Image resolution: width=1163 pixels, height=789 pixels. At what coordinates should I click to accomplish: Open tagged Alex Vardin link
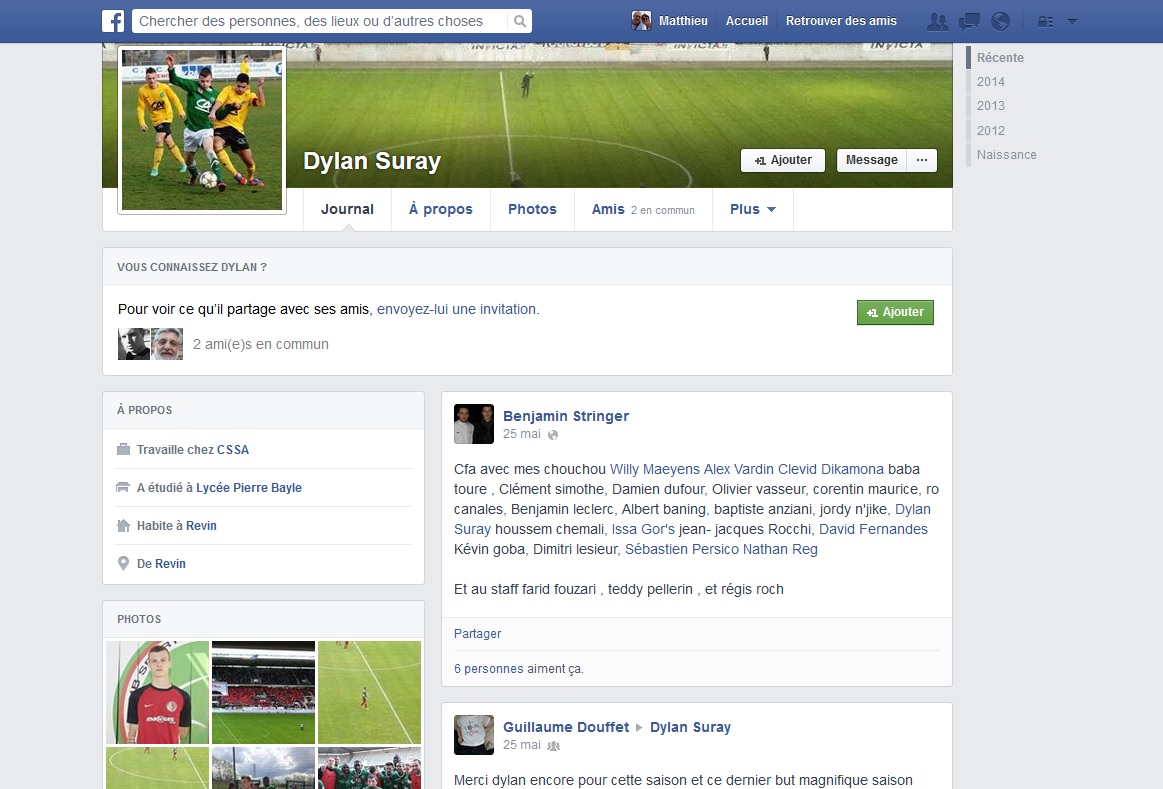(x=739, y=469)
